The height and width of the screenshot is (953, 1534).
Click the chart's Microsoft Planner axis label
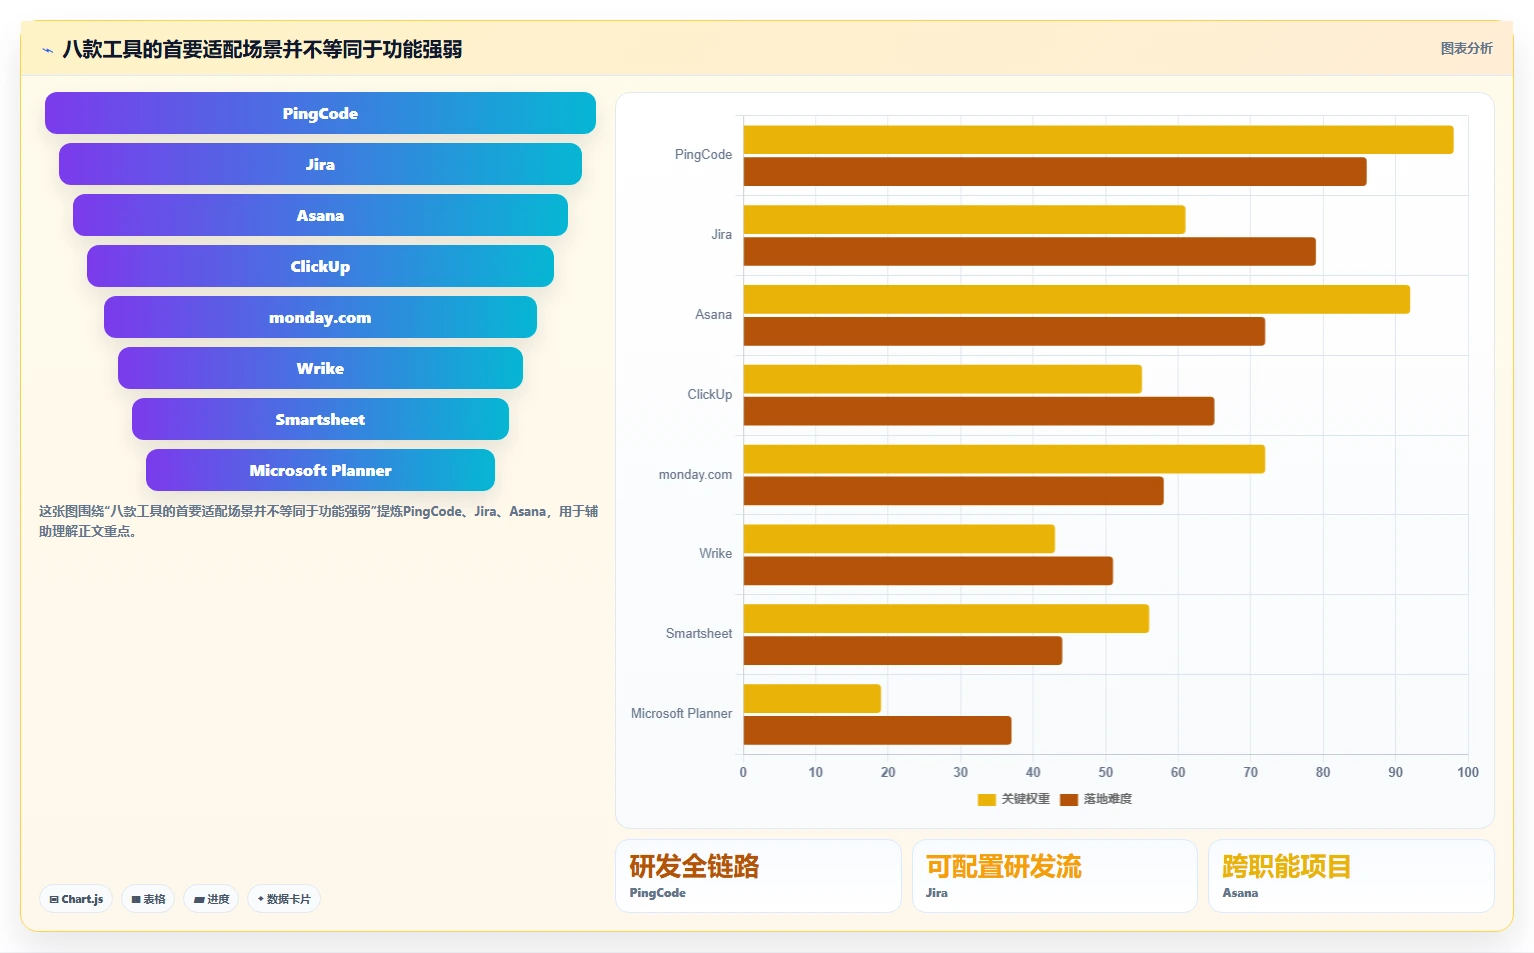(x=681, y=714)
